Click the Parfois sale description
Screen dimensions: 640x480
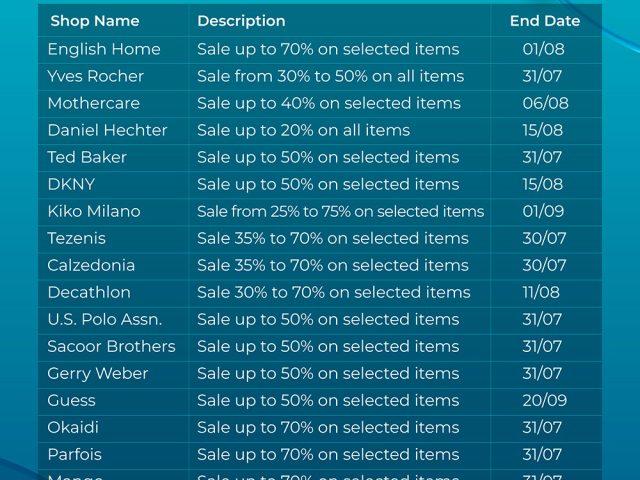coord(328,455)
